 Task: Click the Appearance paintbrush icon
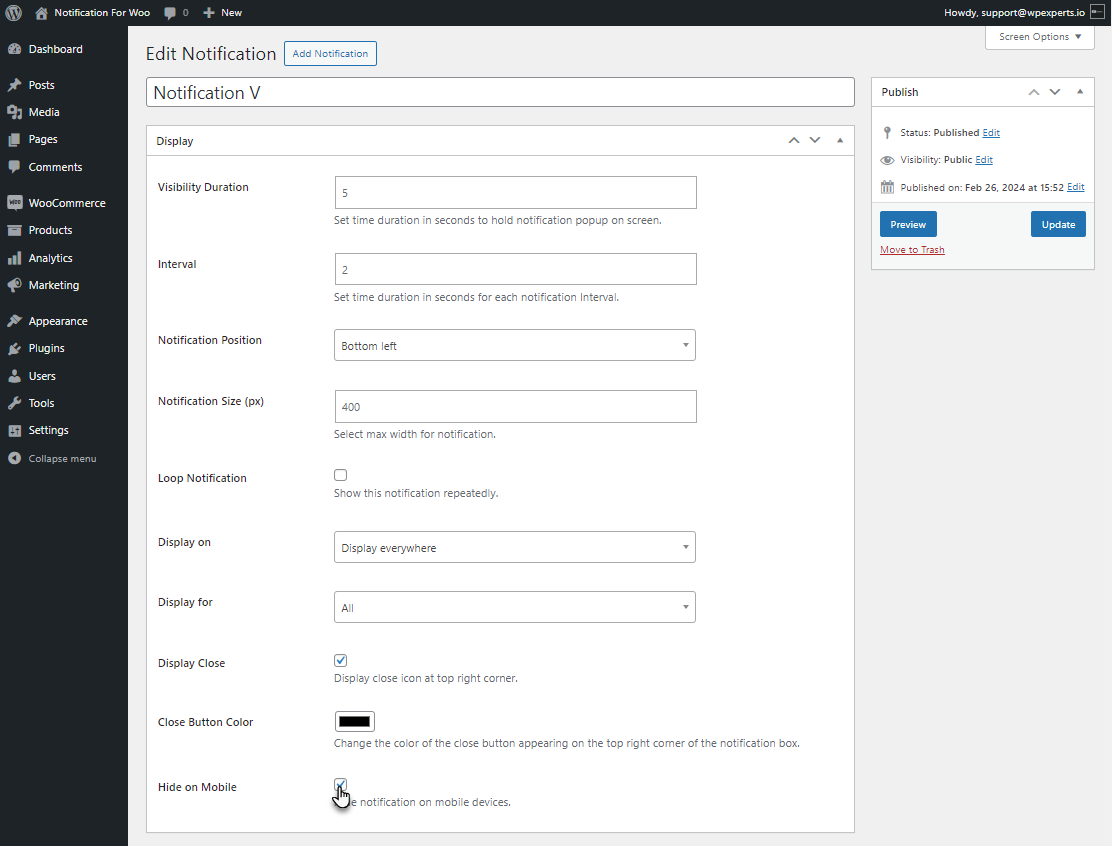pyautogui.click(x=14, y=321)
